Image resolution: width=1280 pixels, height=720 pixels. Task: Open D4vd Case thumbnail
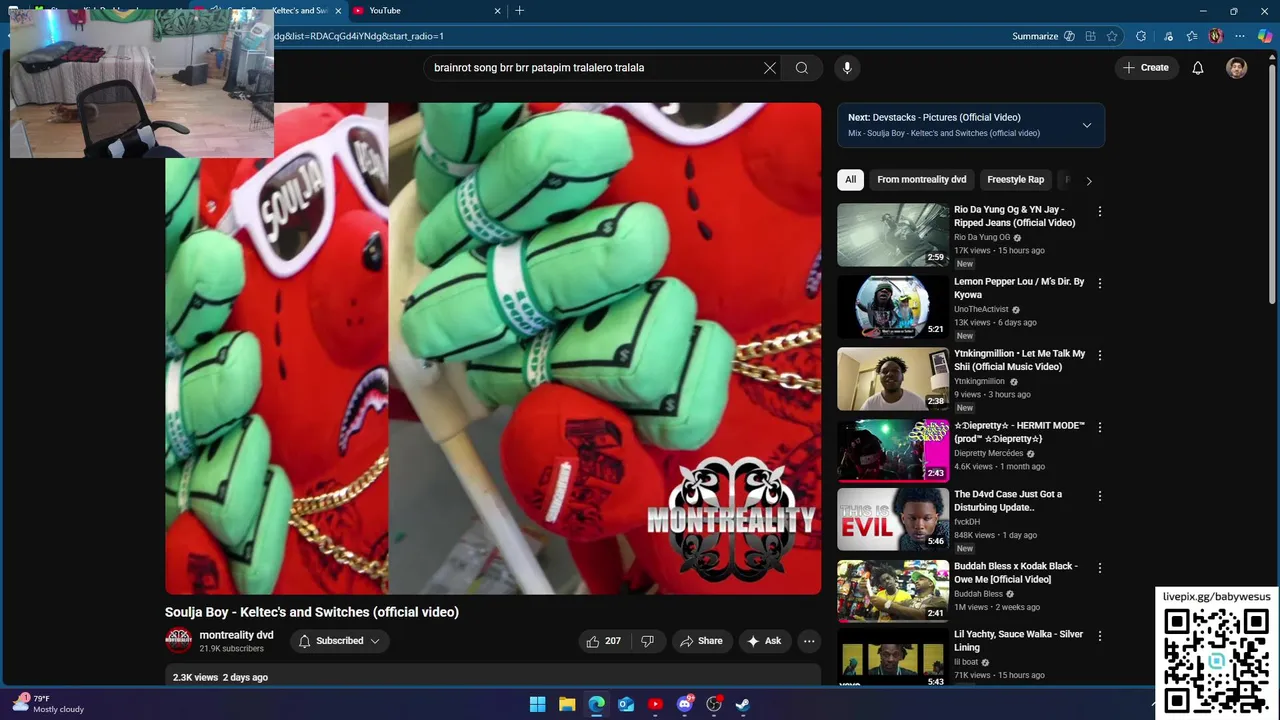pos(893,519)
